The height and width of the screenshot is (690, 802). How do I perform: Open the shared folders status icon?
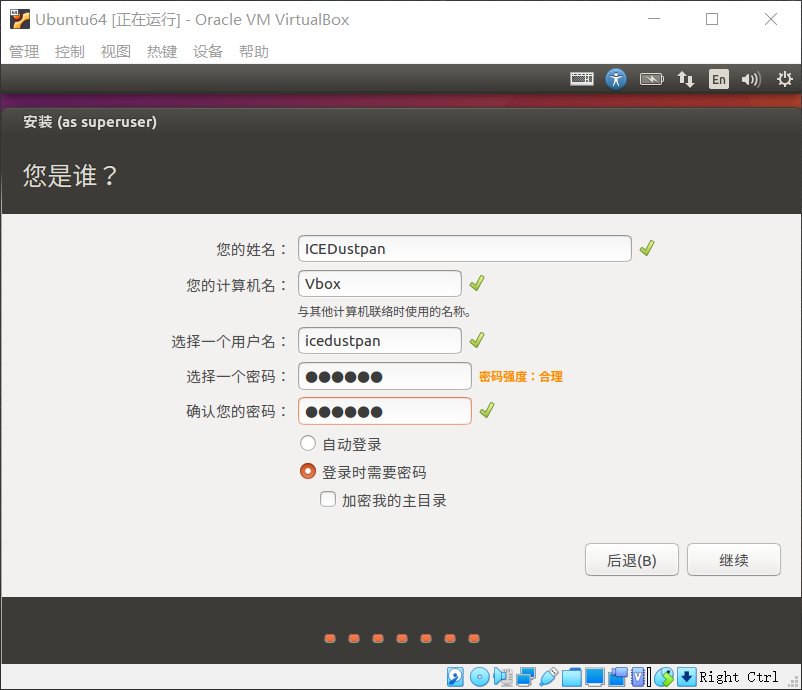tap(572, 677)
